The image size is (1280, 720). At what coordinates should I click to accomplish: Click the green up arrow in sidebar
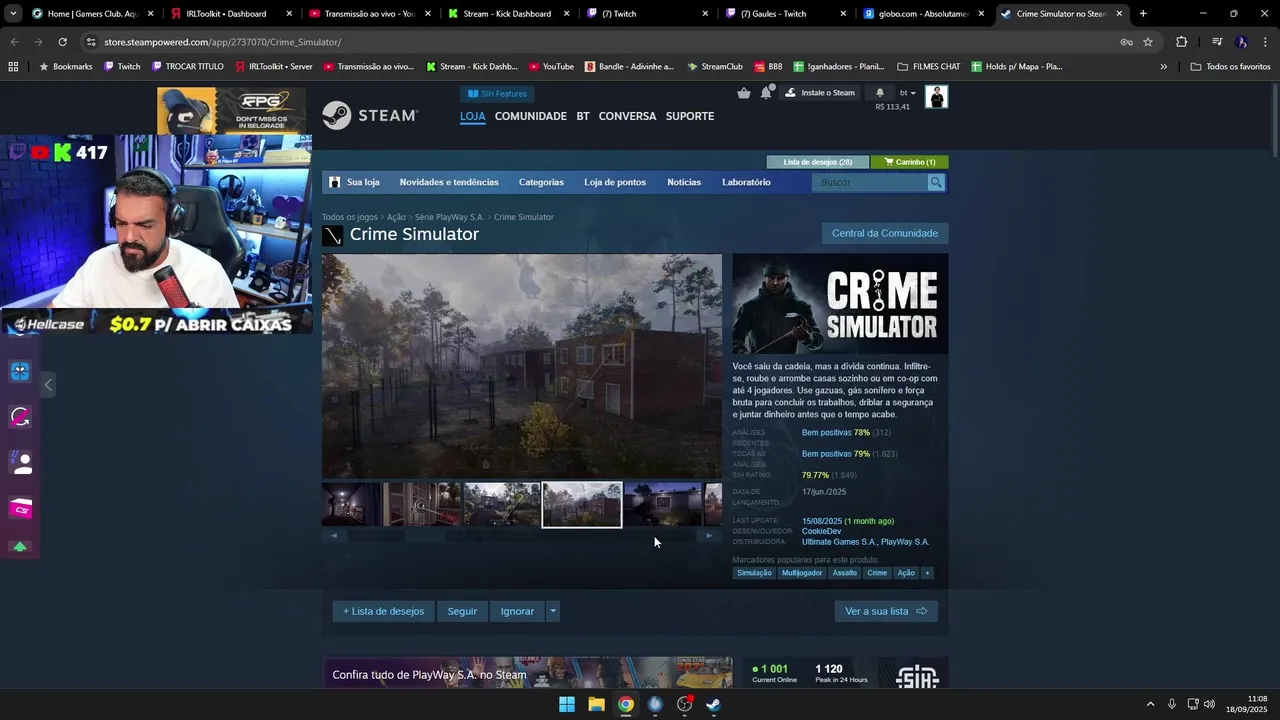[20, 547]
